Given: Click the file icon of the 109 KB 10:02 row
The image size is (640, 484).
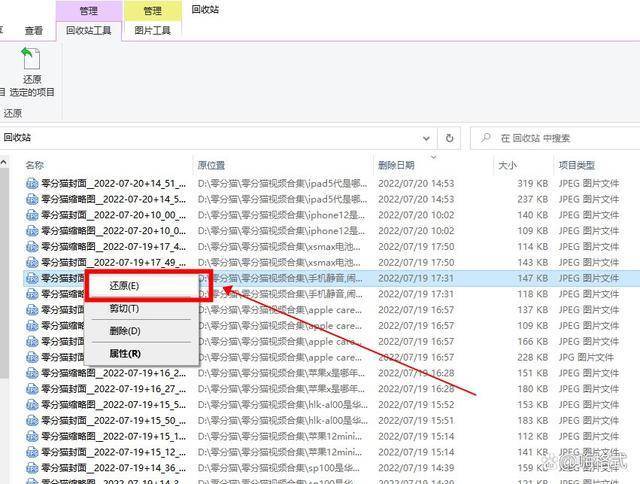Looking at the screenshot, I should click(32, 231).
